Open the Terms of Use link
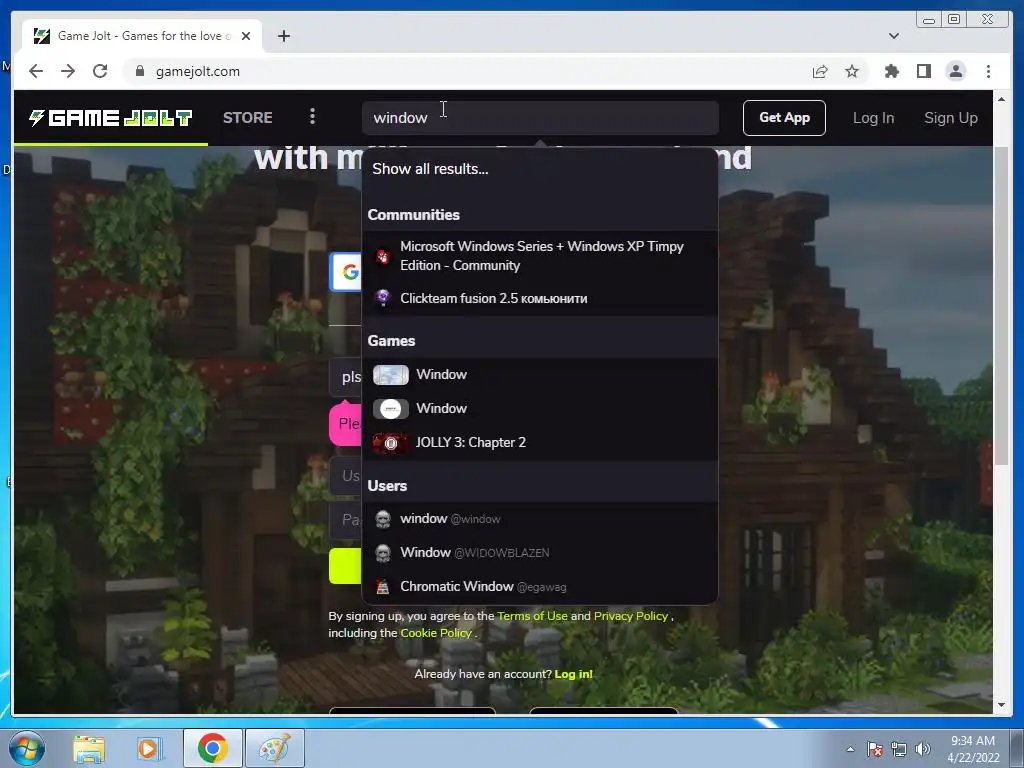The height and width of the screenshot is (768, 1024). 532,616
